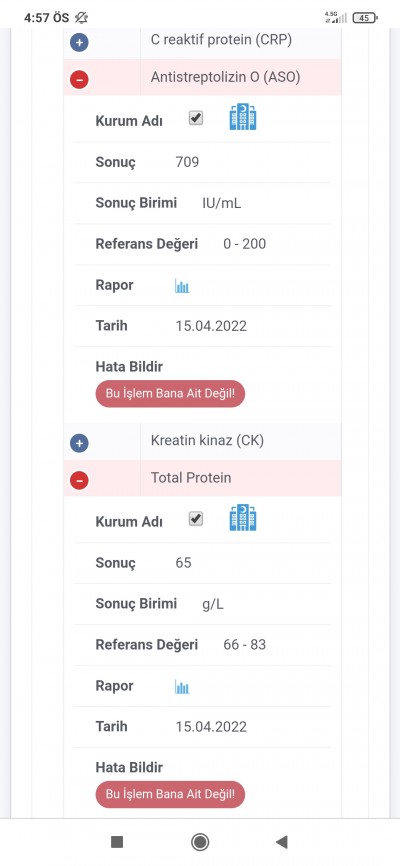Tap Android back triangle button
The width and height of the screenshot is (400, 866).
(282, 842)
